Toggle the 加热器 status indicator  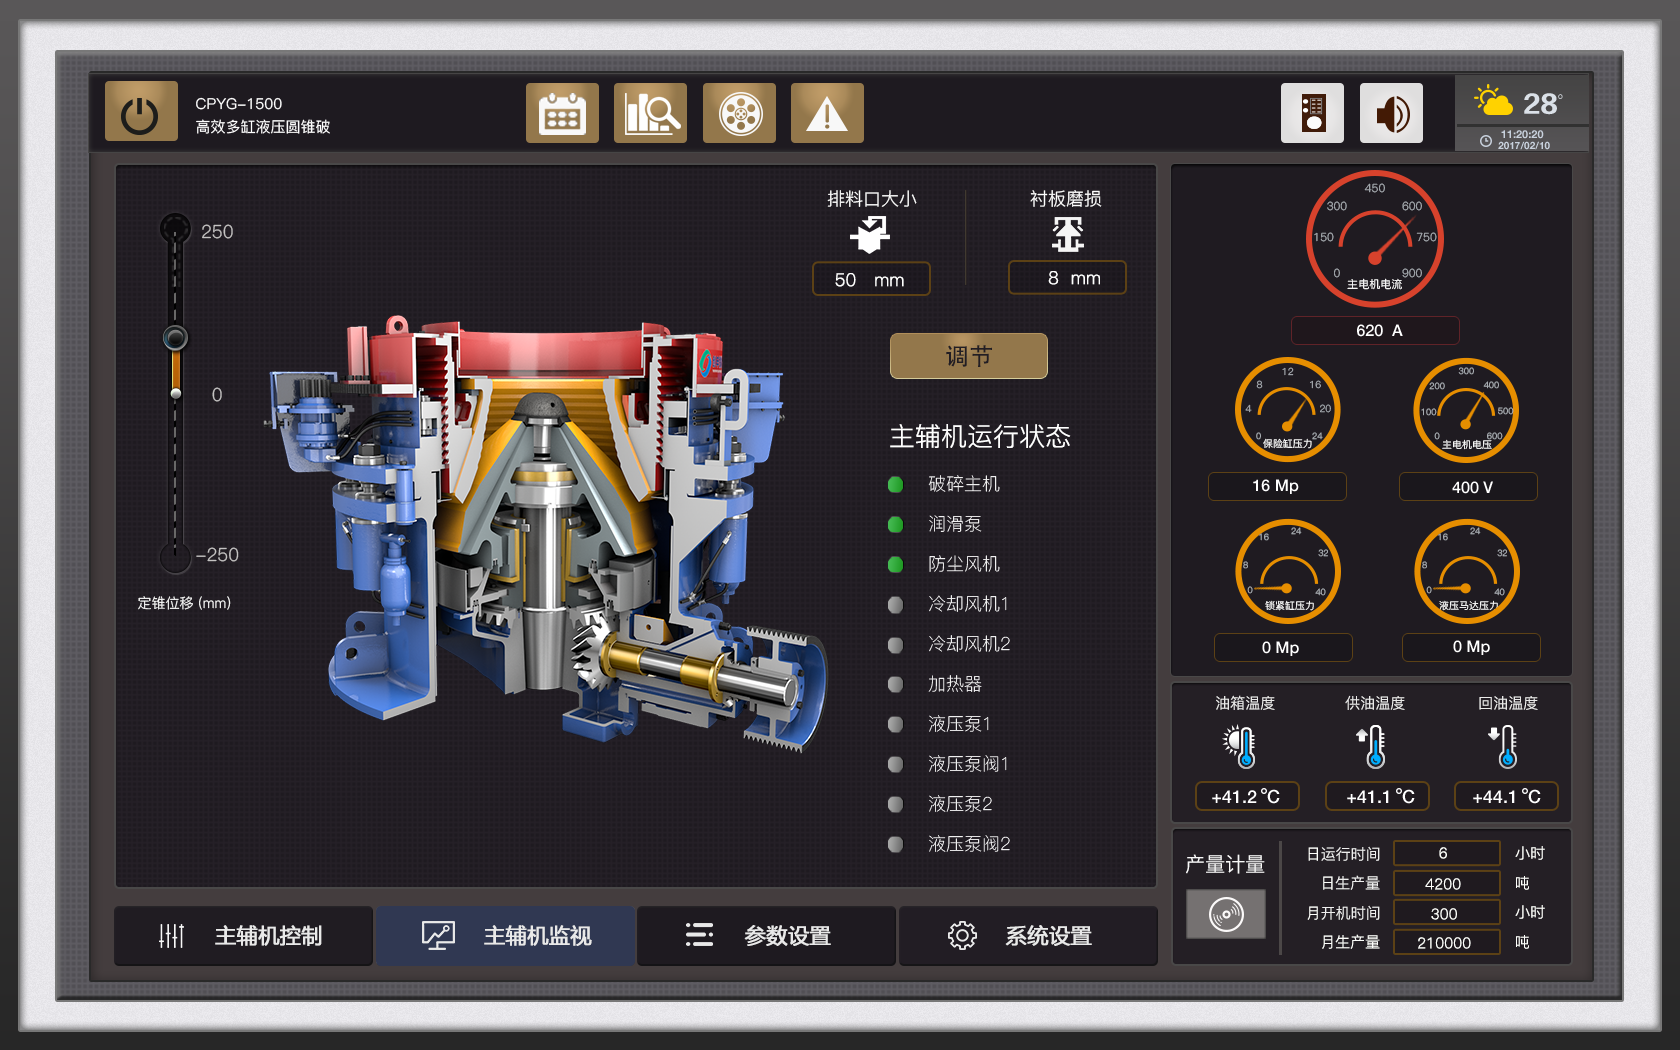coord(896,685)
